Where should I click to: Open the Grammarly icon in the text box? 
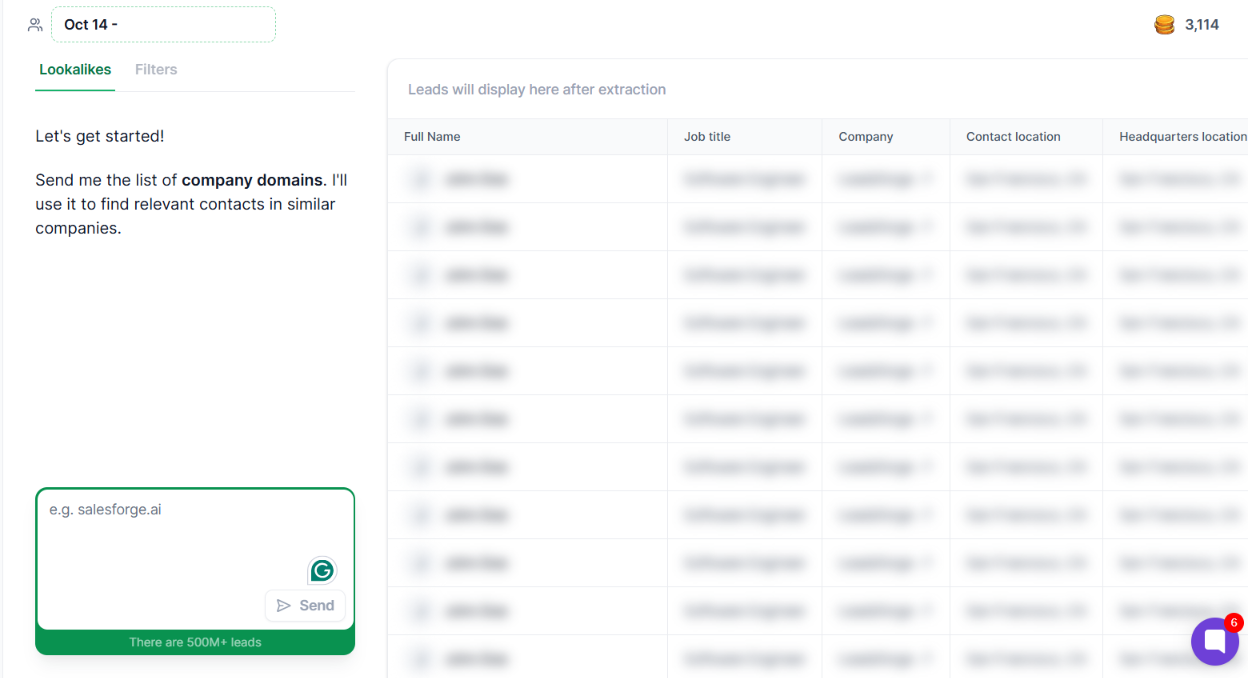(x=322, y=570)
